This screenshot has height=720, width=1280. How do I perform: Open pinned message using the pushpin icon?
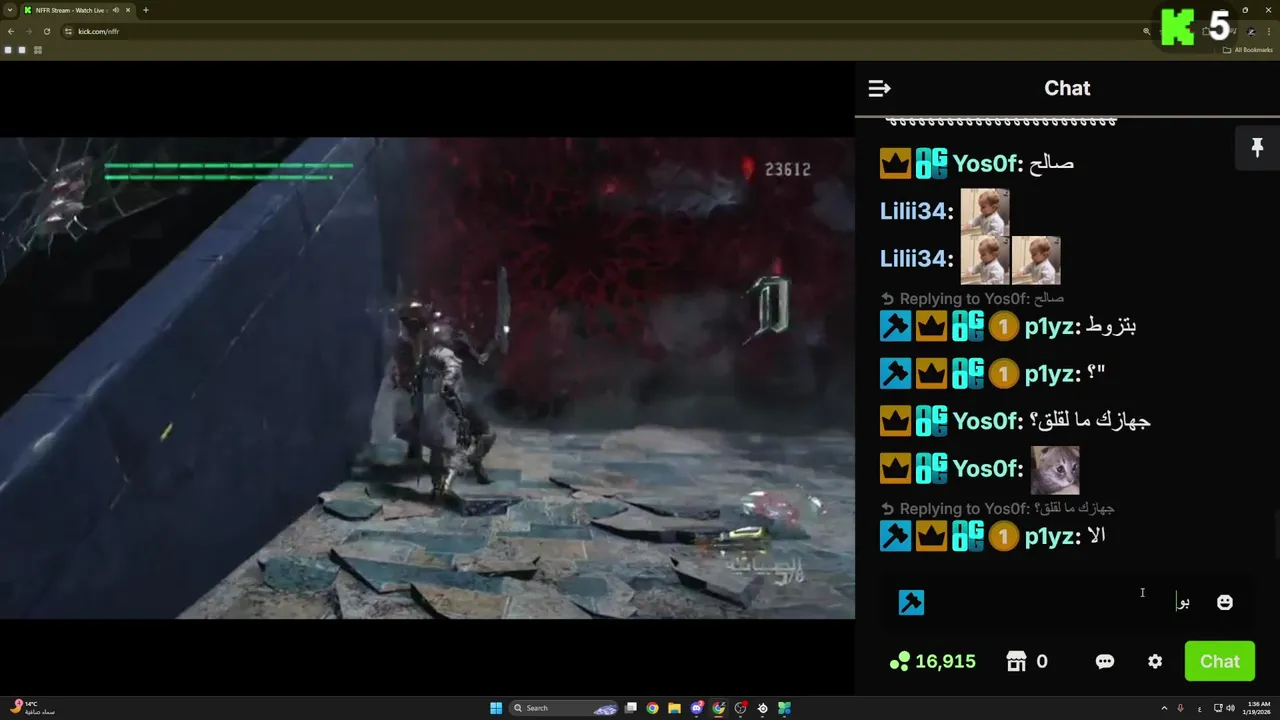click(1257, 148)
